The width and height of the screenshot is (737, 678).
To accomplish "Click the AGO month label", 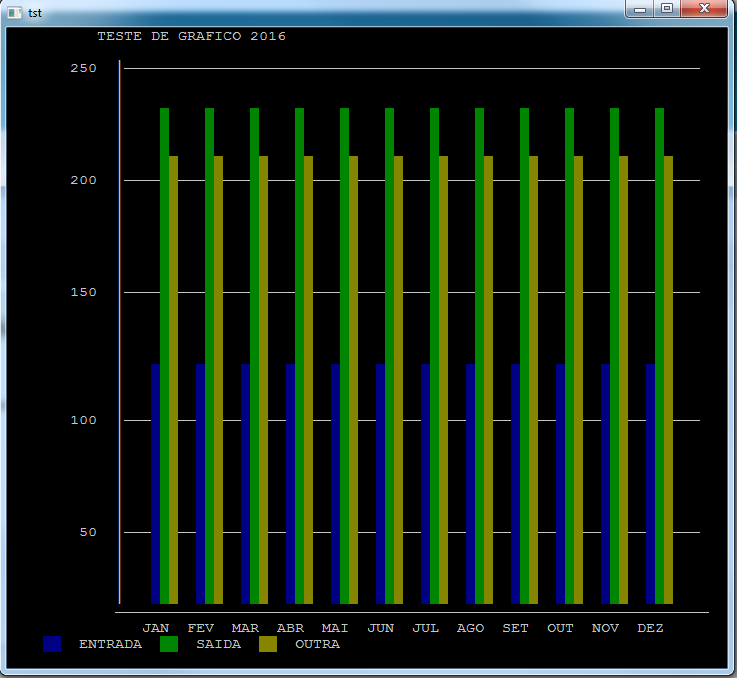I will point(470,628).
